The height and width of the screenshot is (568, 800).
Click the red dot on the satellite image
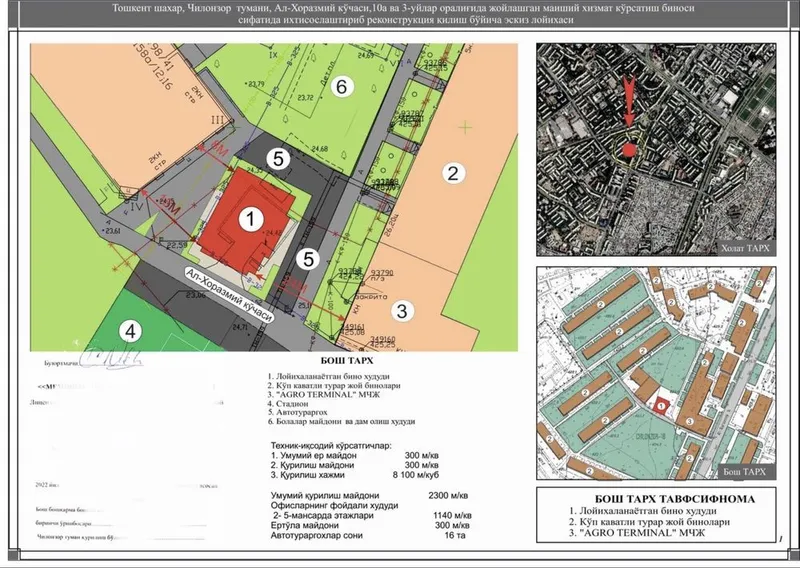pyautogui.click(x=630, y=150)
